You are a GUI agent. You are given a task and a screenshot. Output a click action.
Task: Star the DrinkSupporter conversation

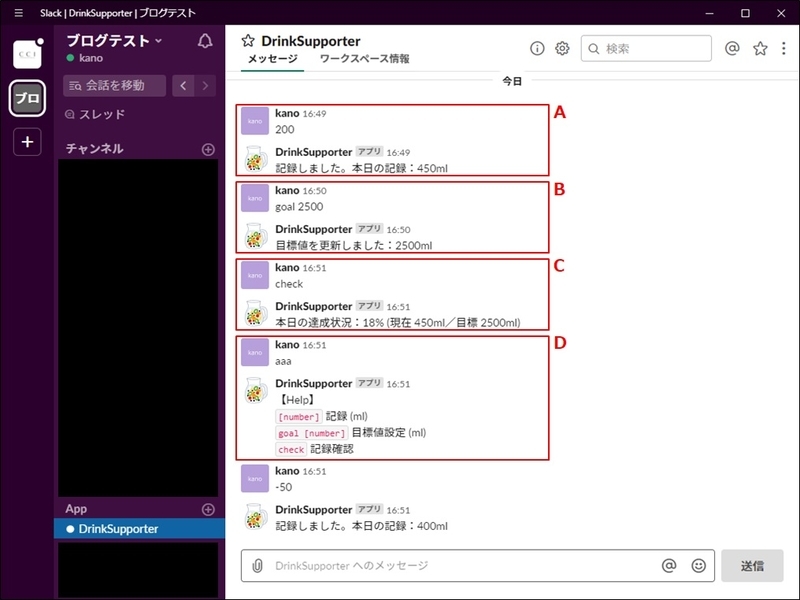click(248, 41)
